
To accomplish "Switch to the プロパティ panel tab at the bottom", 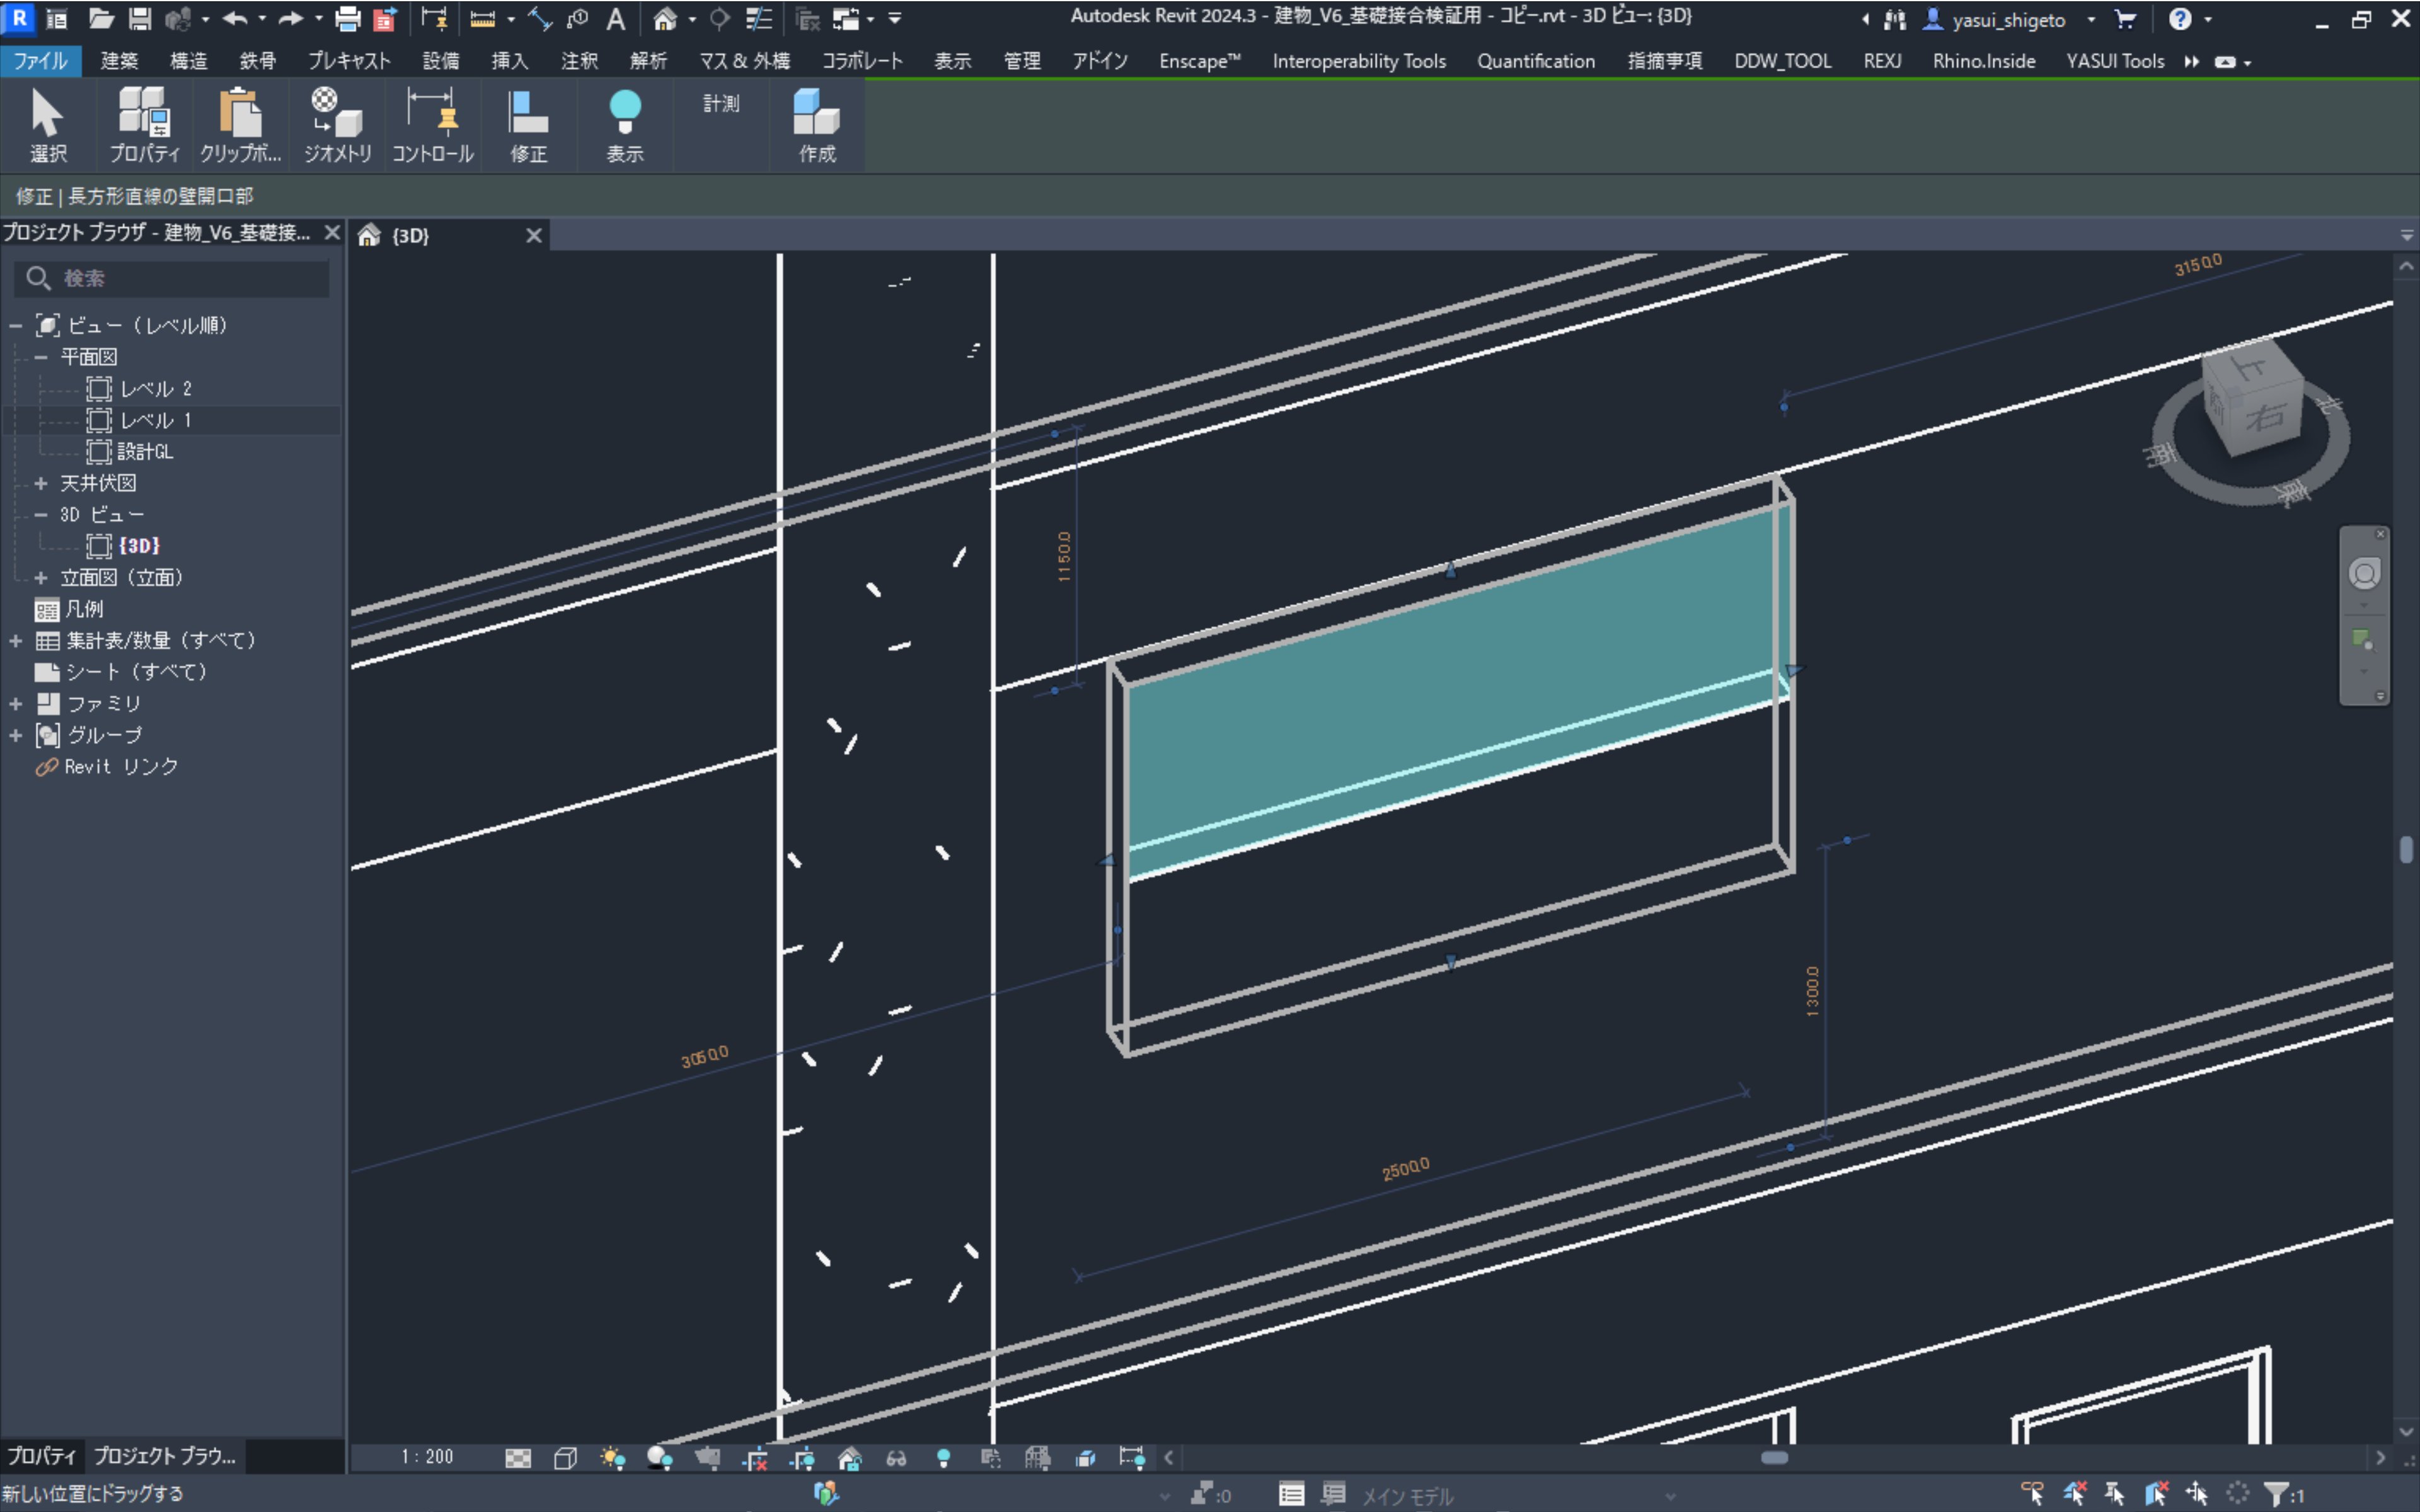I will (42, 1456).
